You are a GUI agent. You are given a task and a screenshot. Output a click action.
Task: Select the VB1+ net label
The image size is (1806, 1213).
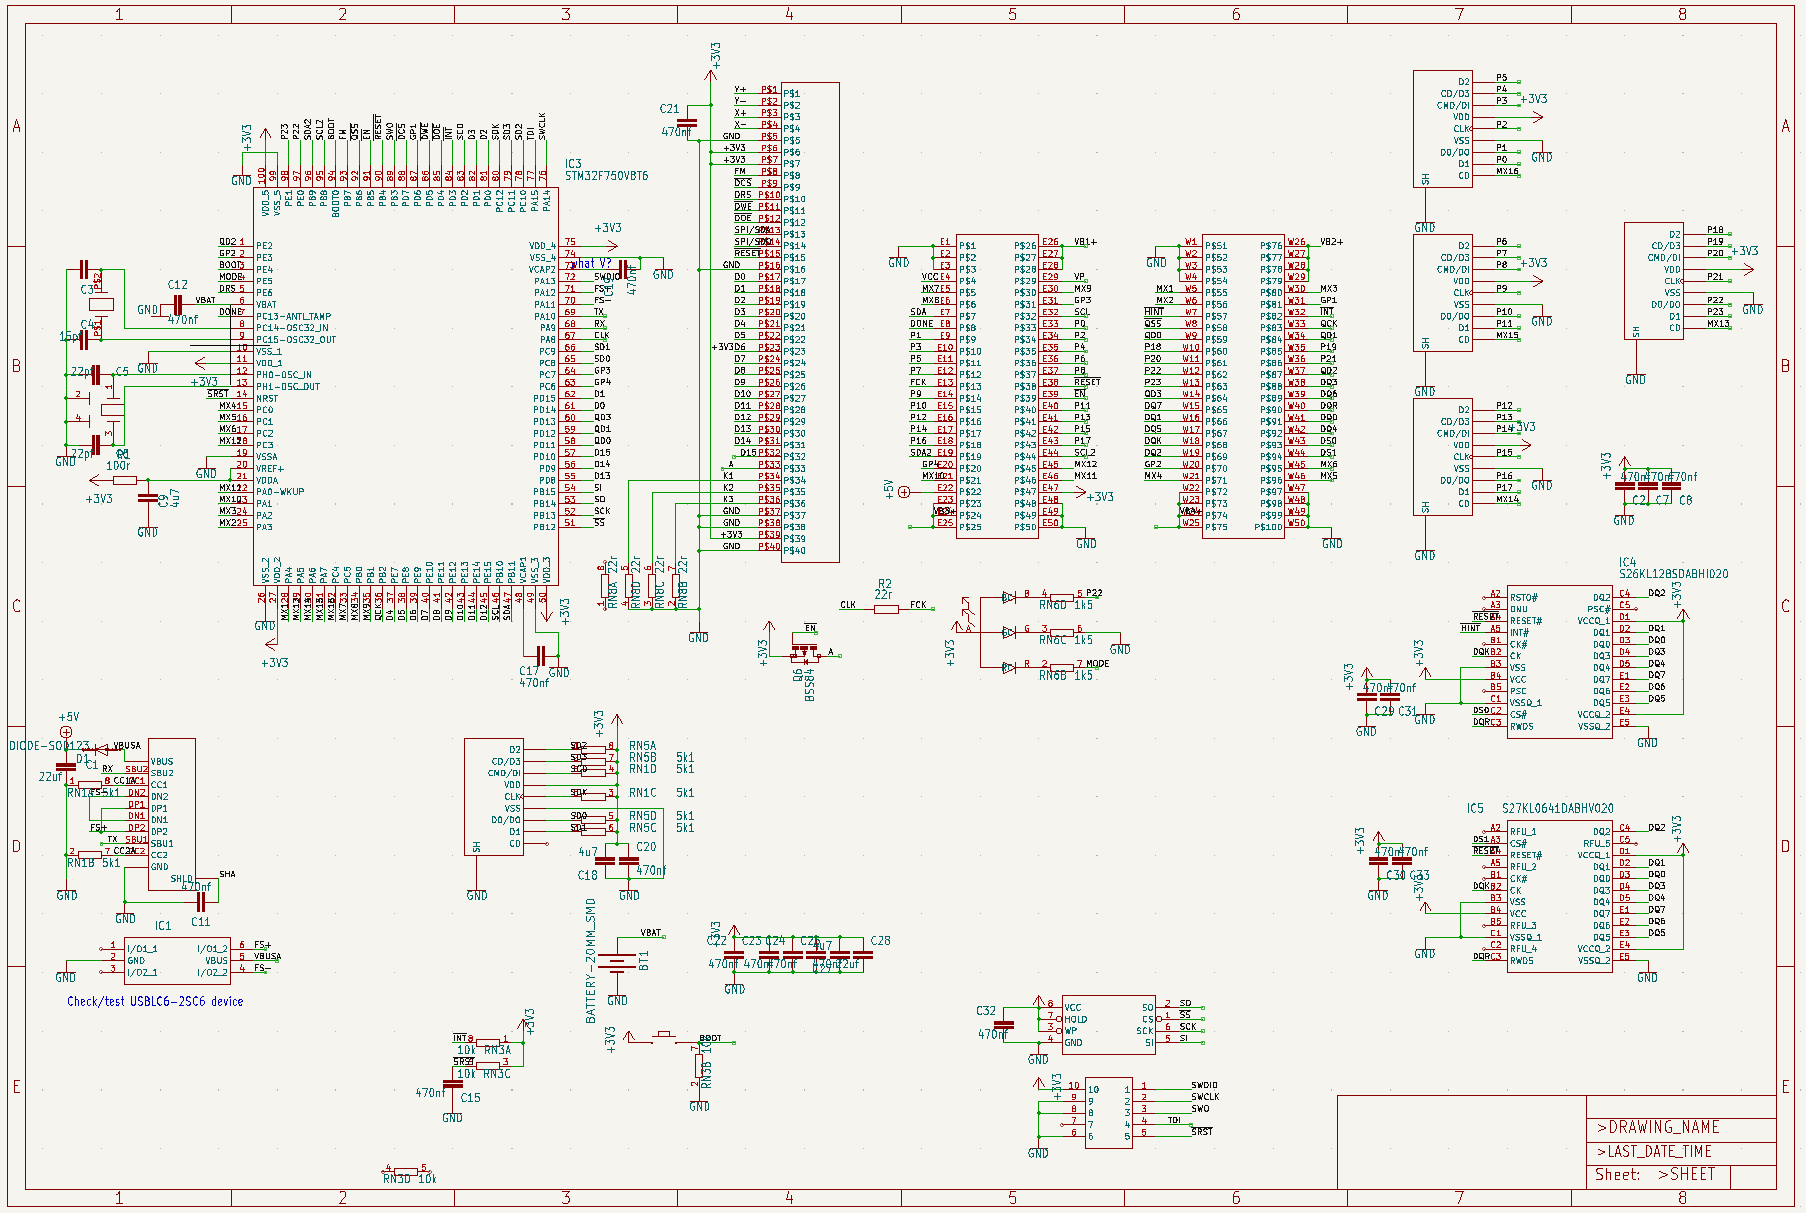pos(1085,242)
